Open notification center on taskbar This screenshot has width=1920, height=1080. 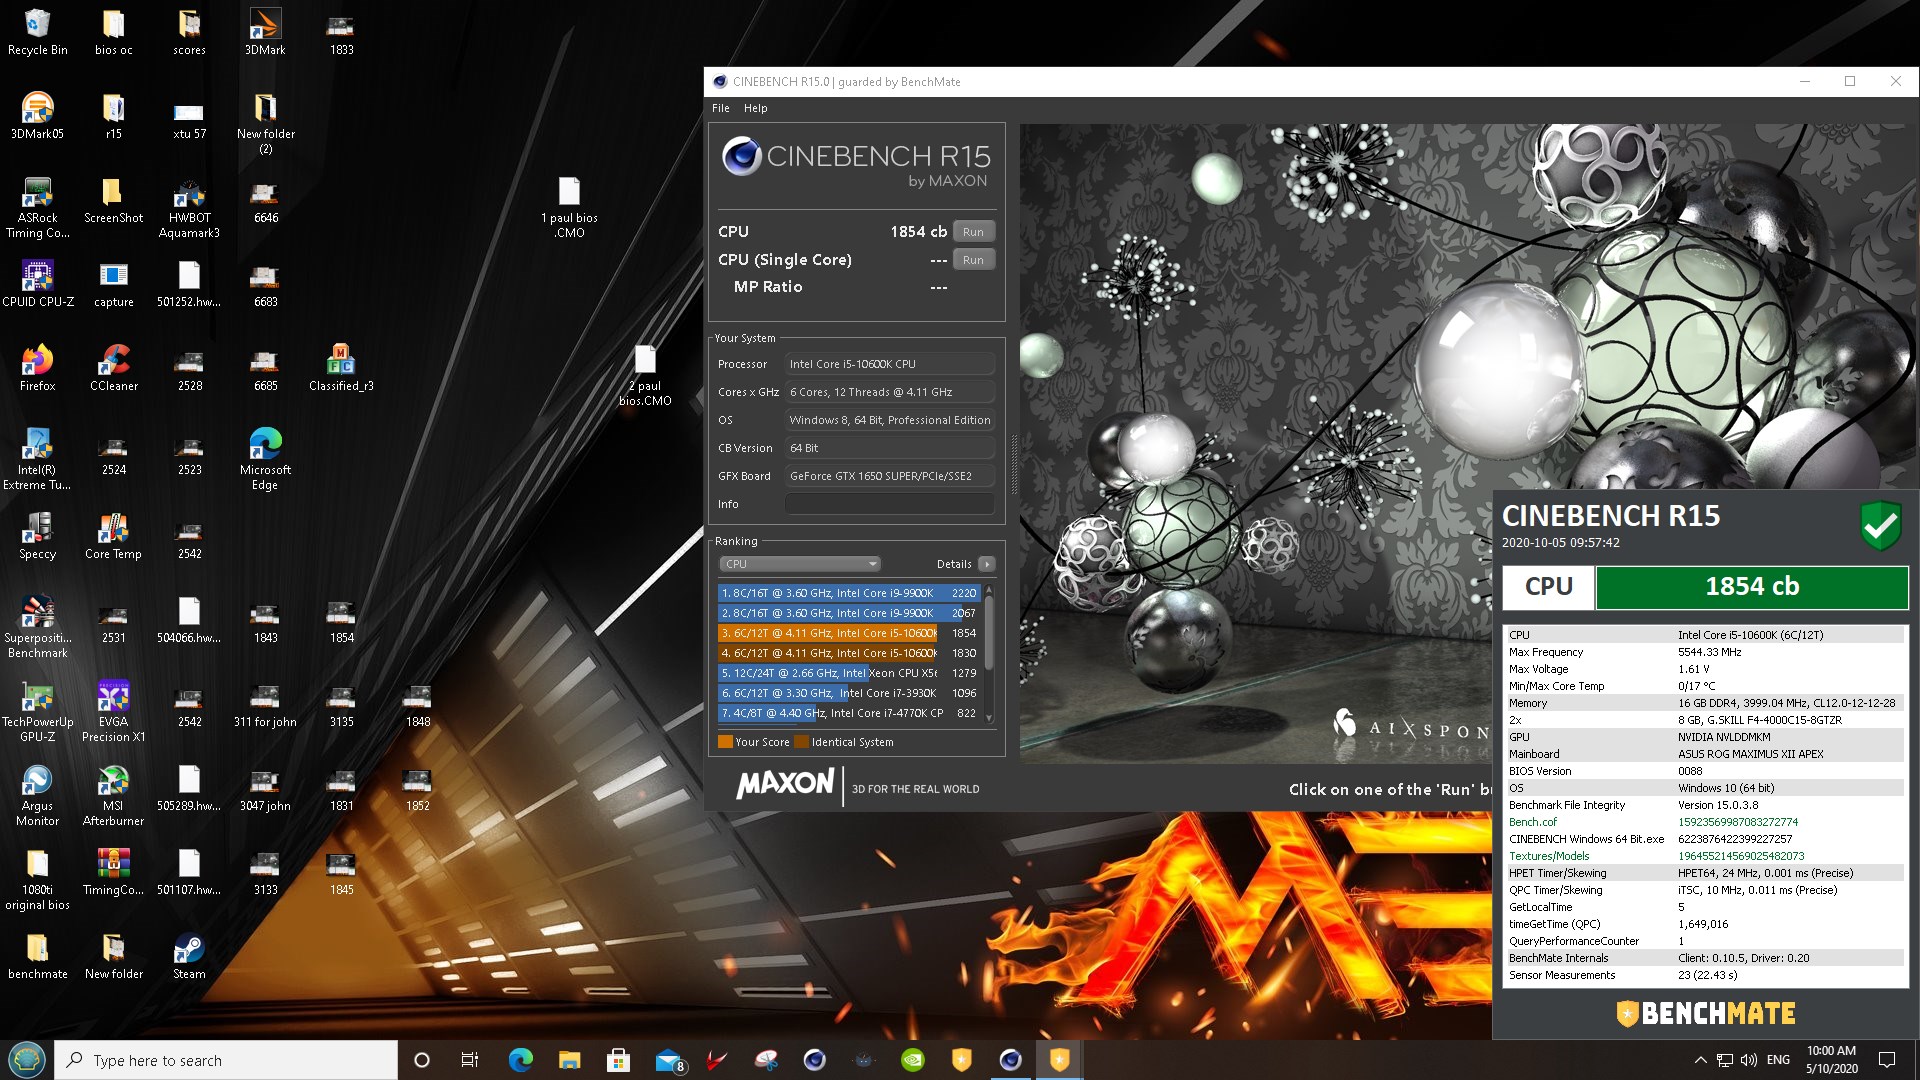pyautogui.click(x=1887, y=1060)
